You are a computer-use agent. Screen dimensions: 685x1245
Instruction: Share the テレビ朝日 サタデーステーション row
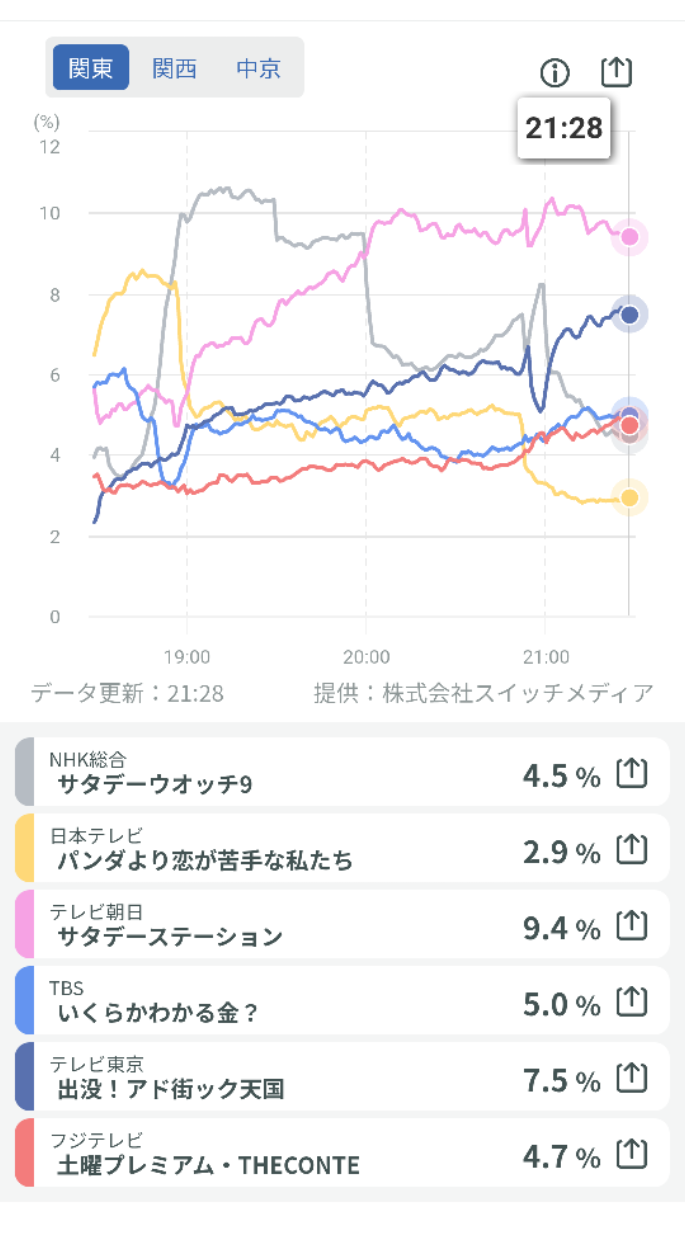(632, 925)
